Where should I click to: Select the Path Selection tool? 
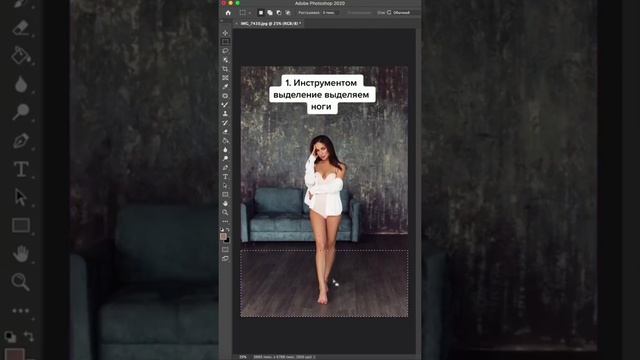pos(225,186)
